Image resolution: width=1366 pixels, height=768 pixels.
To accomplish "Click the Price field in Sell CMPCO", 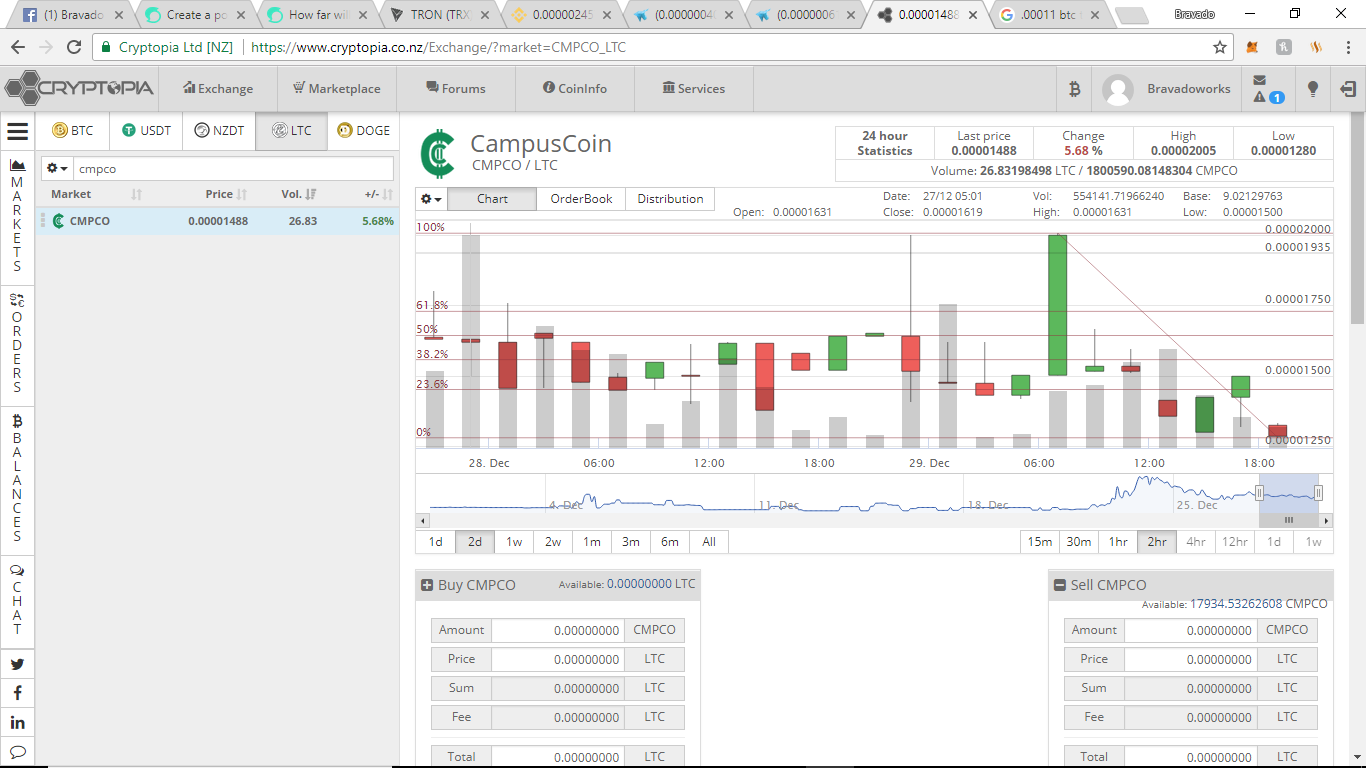I will click(1190, 659).
